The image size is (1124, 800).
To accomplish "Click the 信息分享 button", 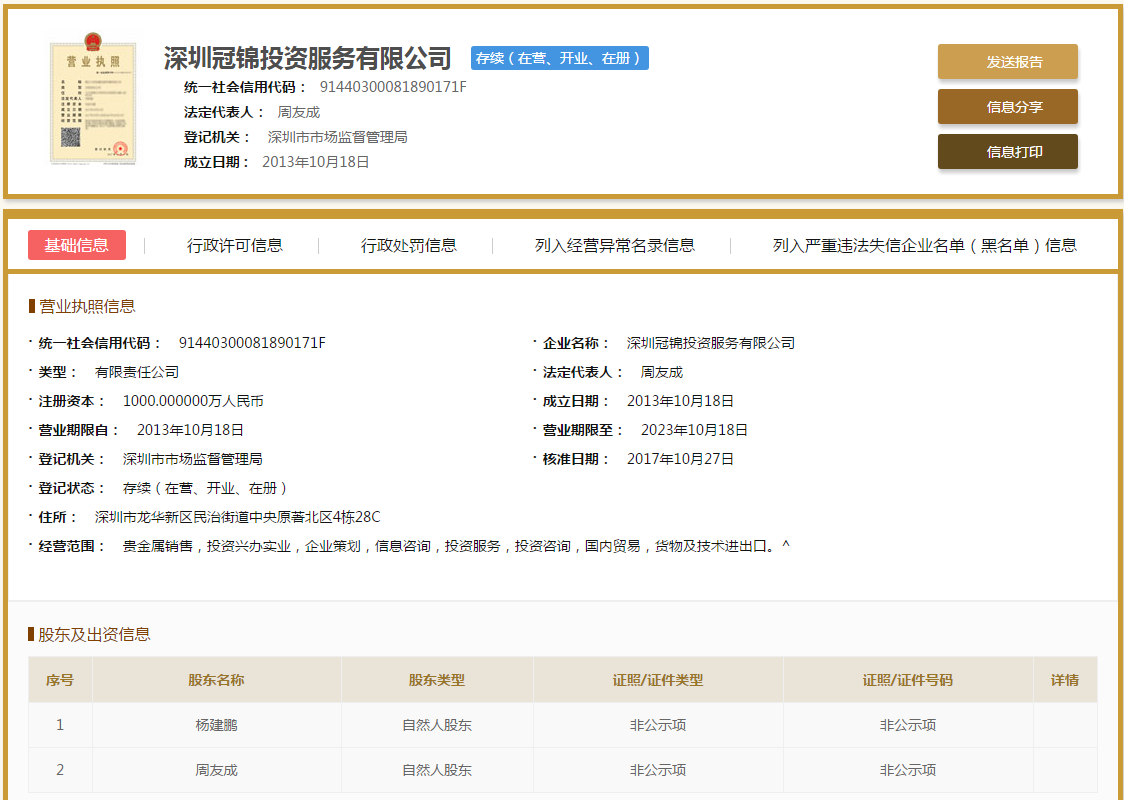I will point(1007,106).
